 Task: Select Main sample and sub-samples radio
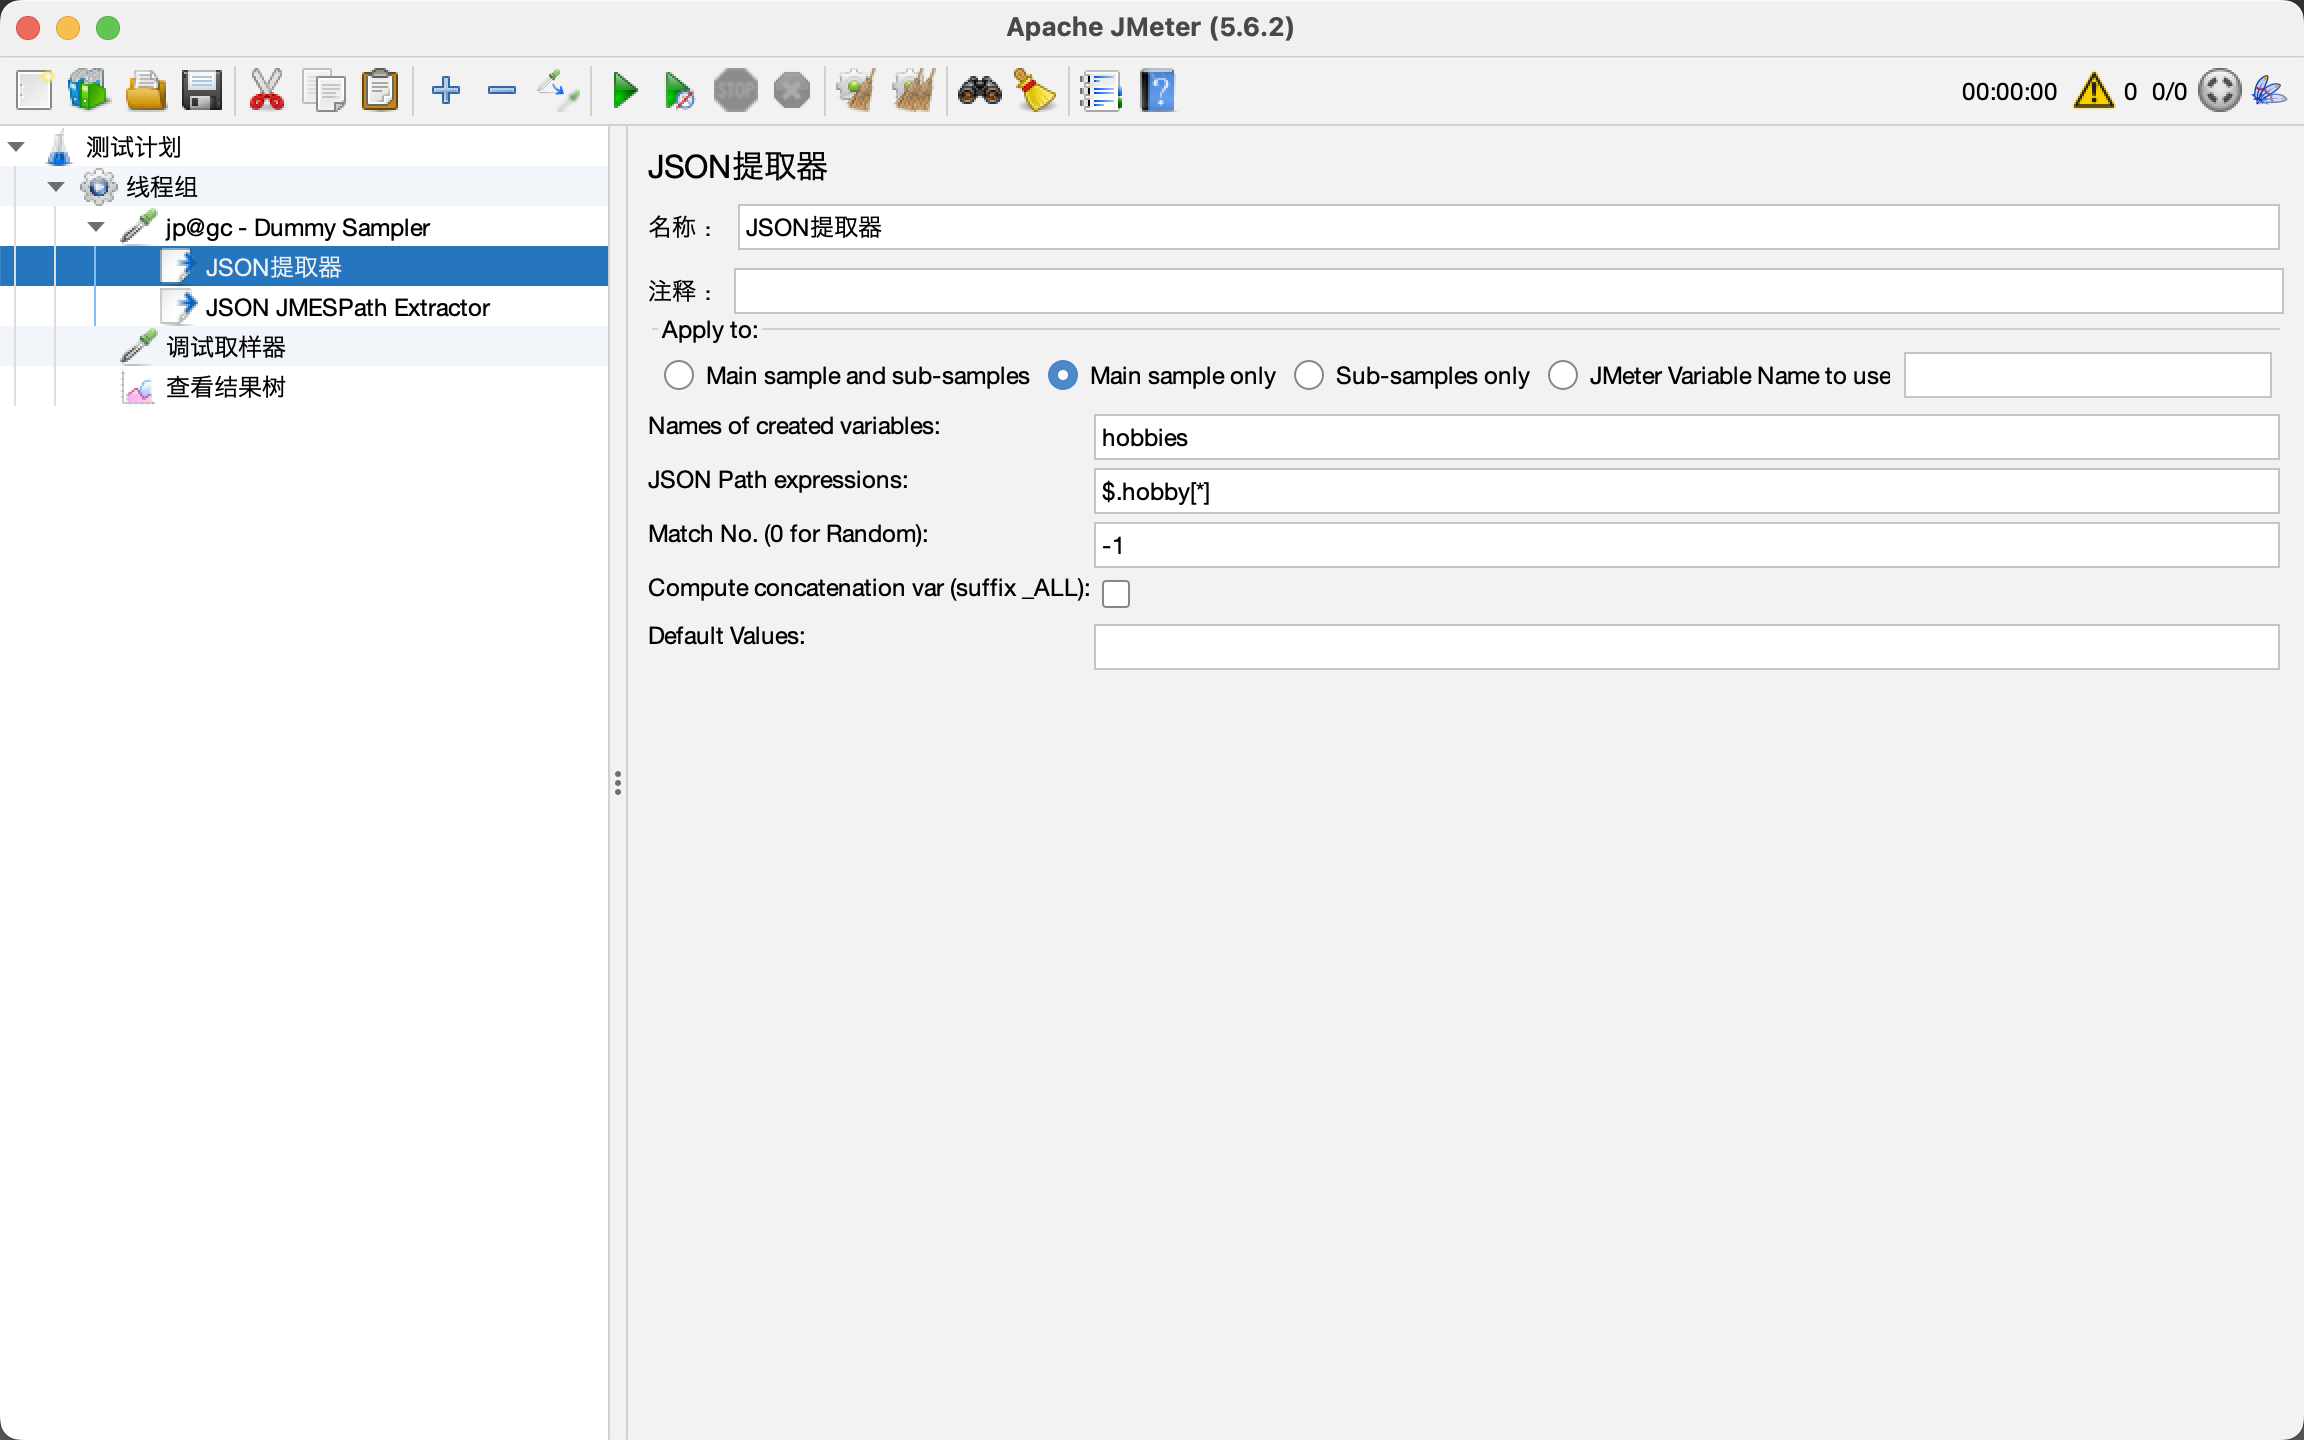[x=679, y=376]
